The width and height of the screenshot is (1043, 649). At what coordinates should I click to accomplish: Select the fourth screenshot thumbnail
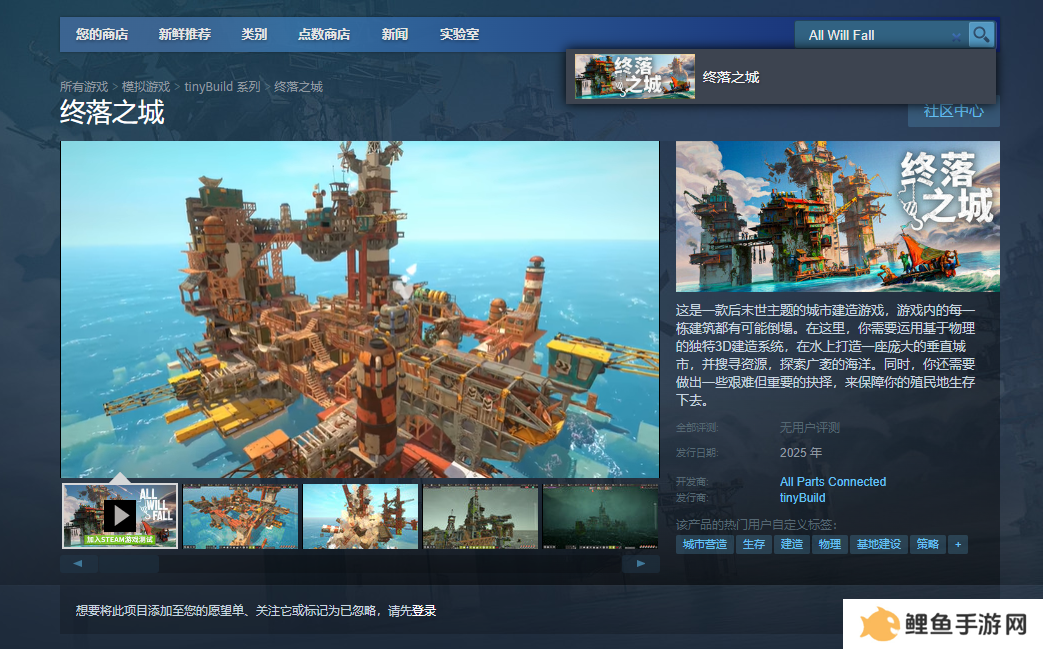480,516
